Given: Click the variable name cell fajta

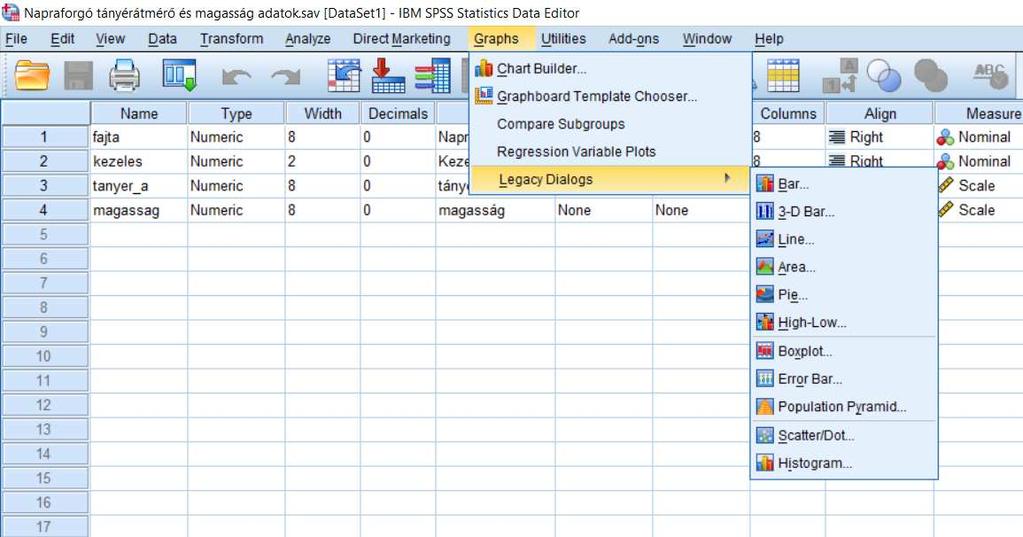Looking at the screenshot, I should [x=139, y=137].
